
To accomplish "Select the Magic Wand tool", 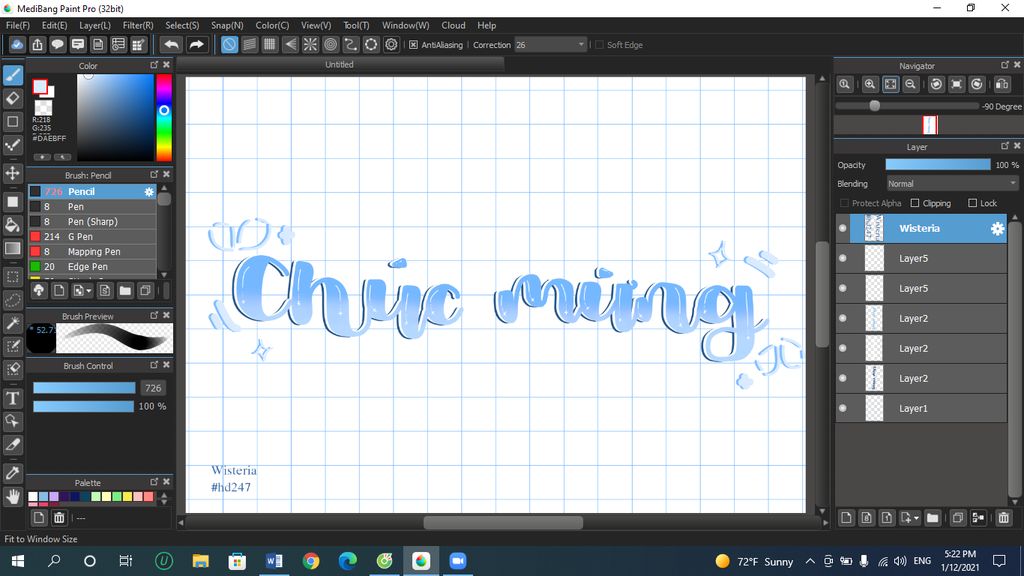I will [12, 323].
